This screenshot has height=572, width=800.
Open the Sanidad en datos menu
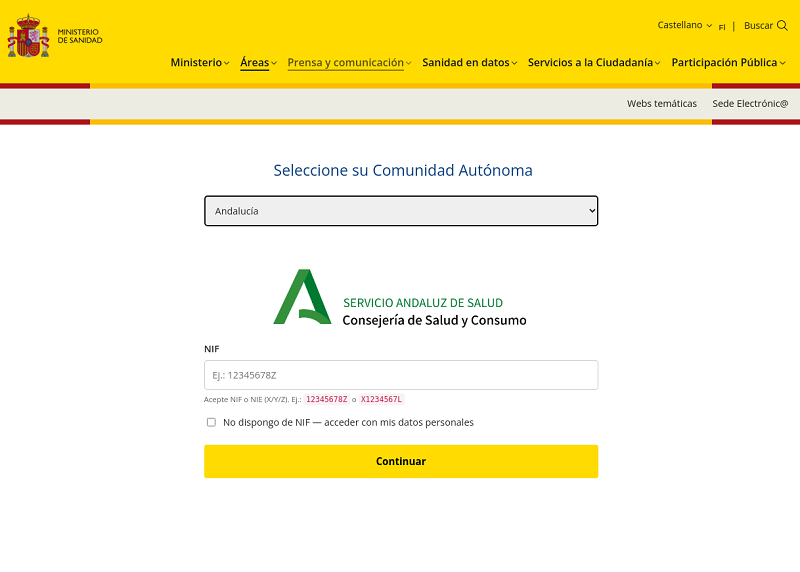465,62
